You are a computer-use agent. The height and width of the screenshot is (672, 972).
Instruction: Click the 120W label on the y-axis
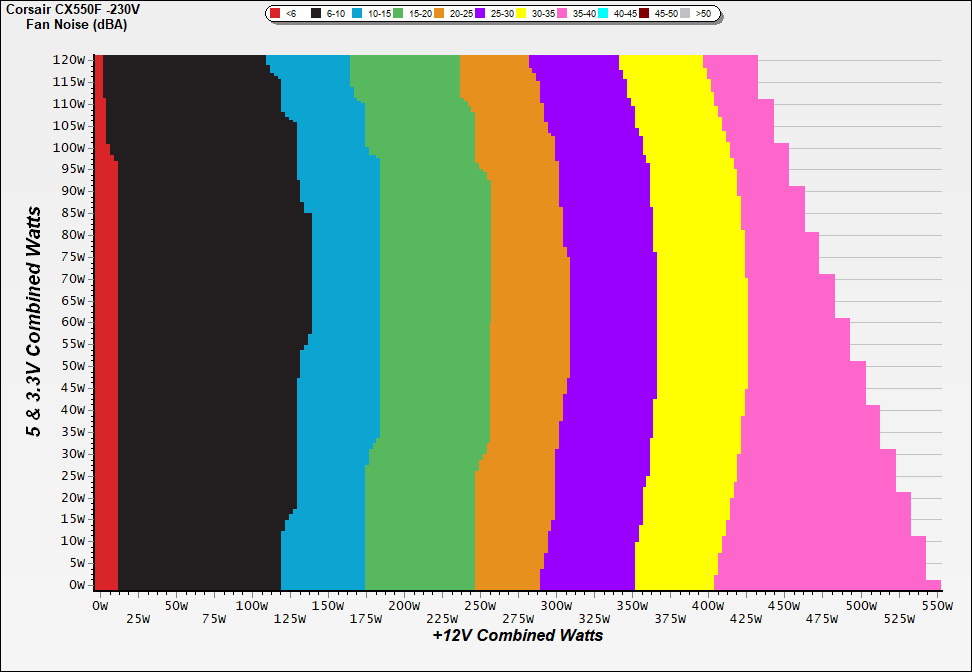69,60
